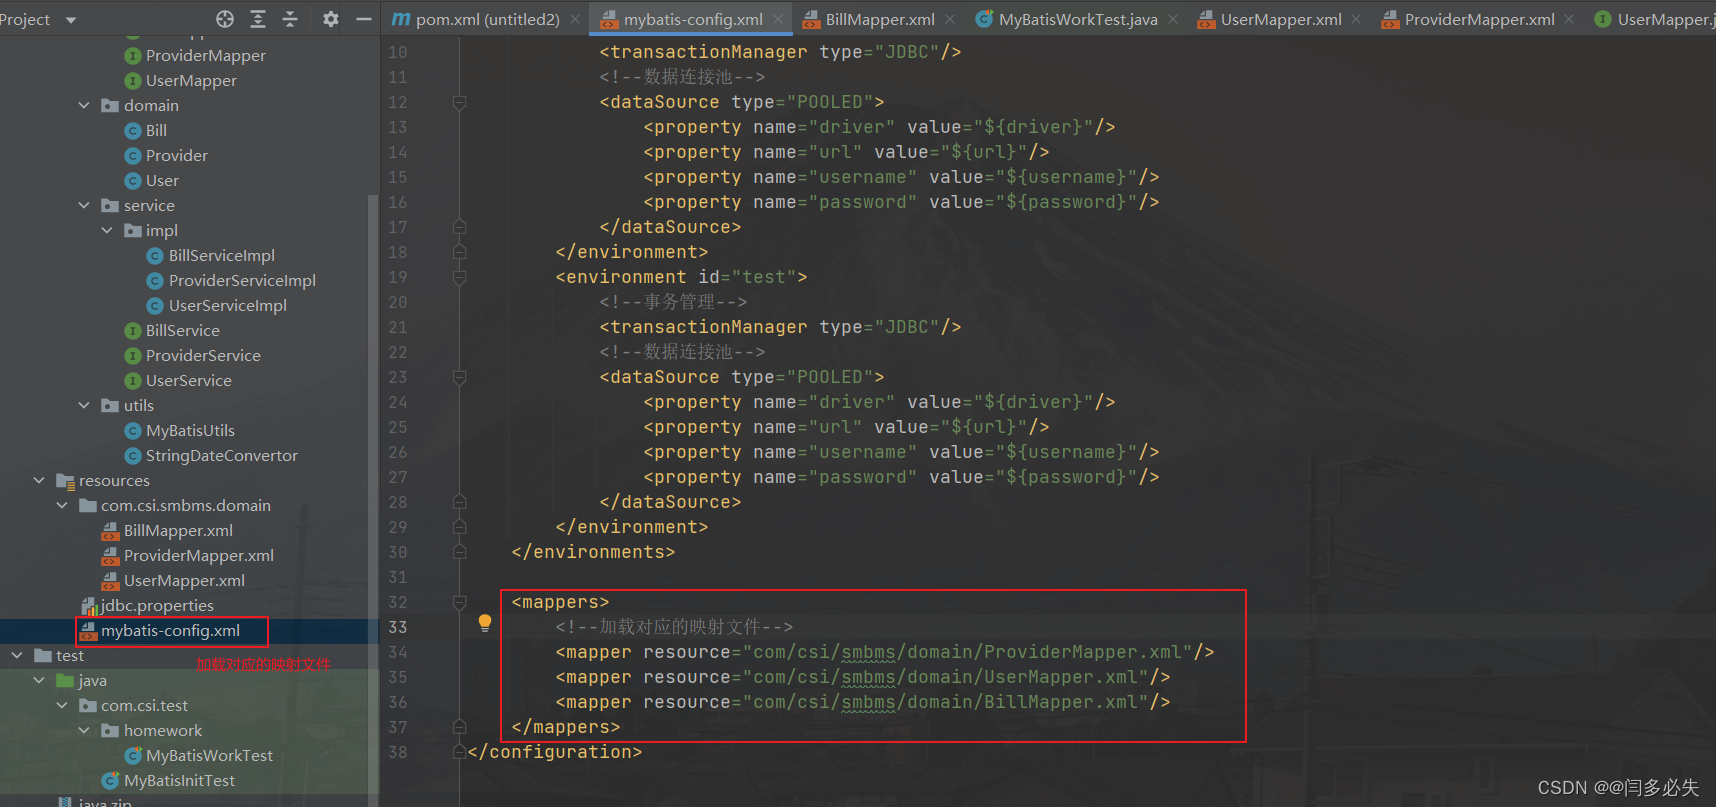Fold the dataSource block at line 12
1716x807 pixels.
(x=460, y=102)
